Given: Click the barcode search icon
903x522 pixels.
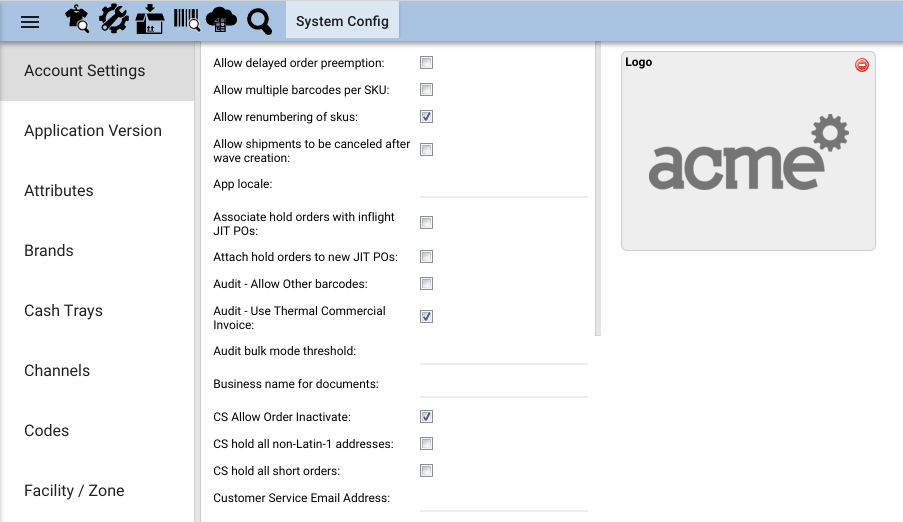Looking at the screenshot, I should click(x=187, y=19).
